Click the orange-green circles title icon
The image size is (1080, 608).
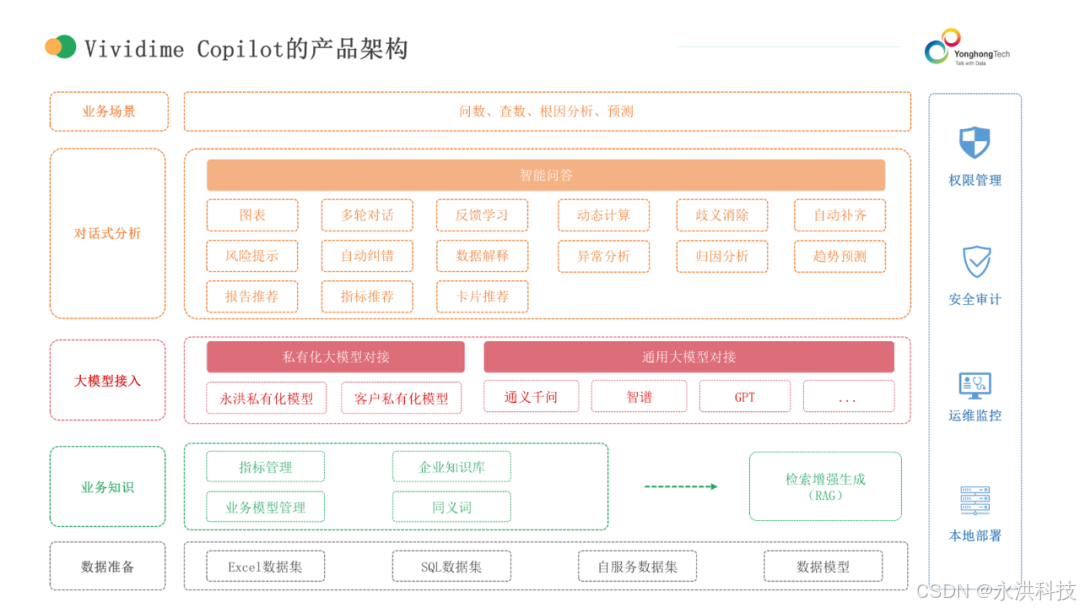click(x=61, y=47)
